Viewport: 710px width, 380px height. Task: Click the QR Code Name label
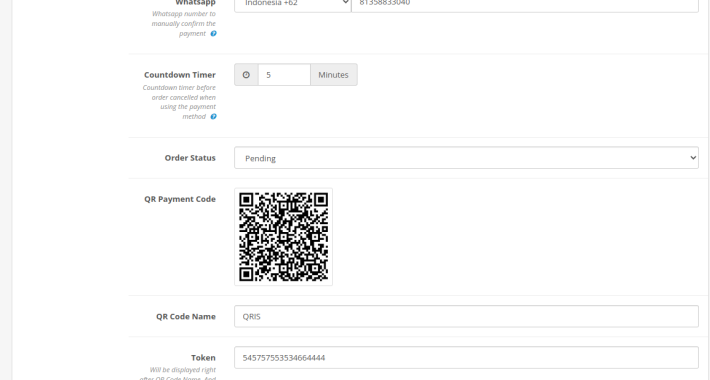(186, 316)
